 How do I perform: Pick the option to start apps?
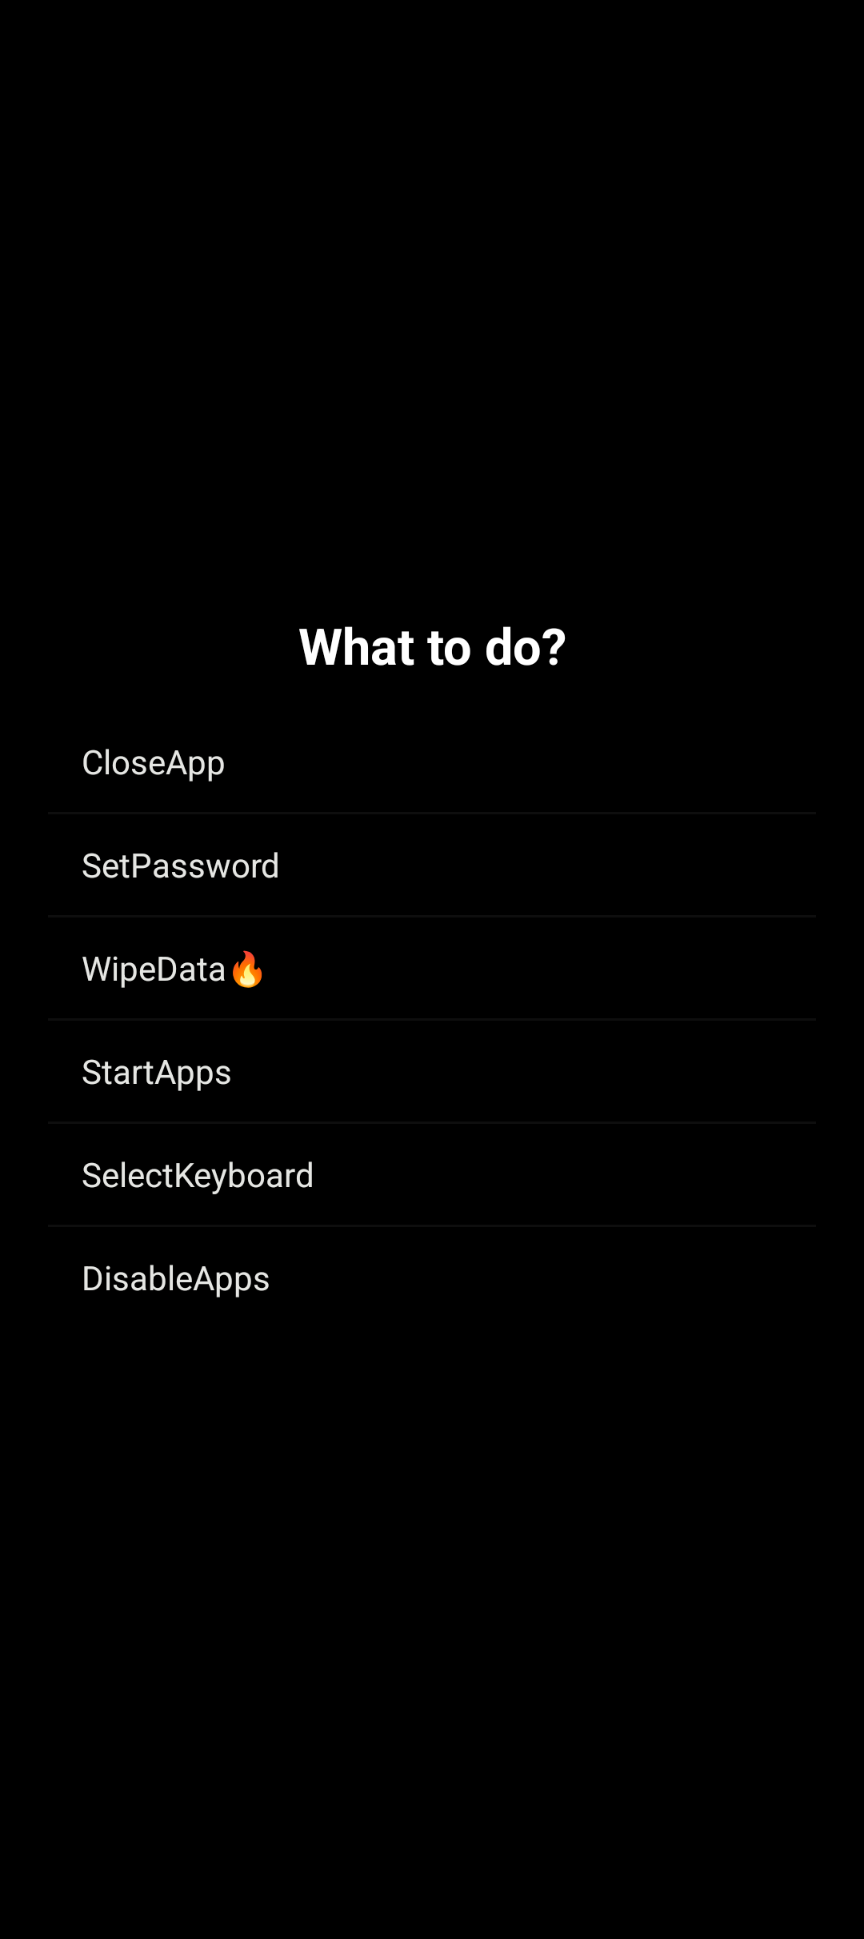pyautogui.click(x=156, y=1072)
